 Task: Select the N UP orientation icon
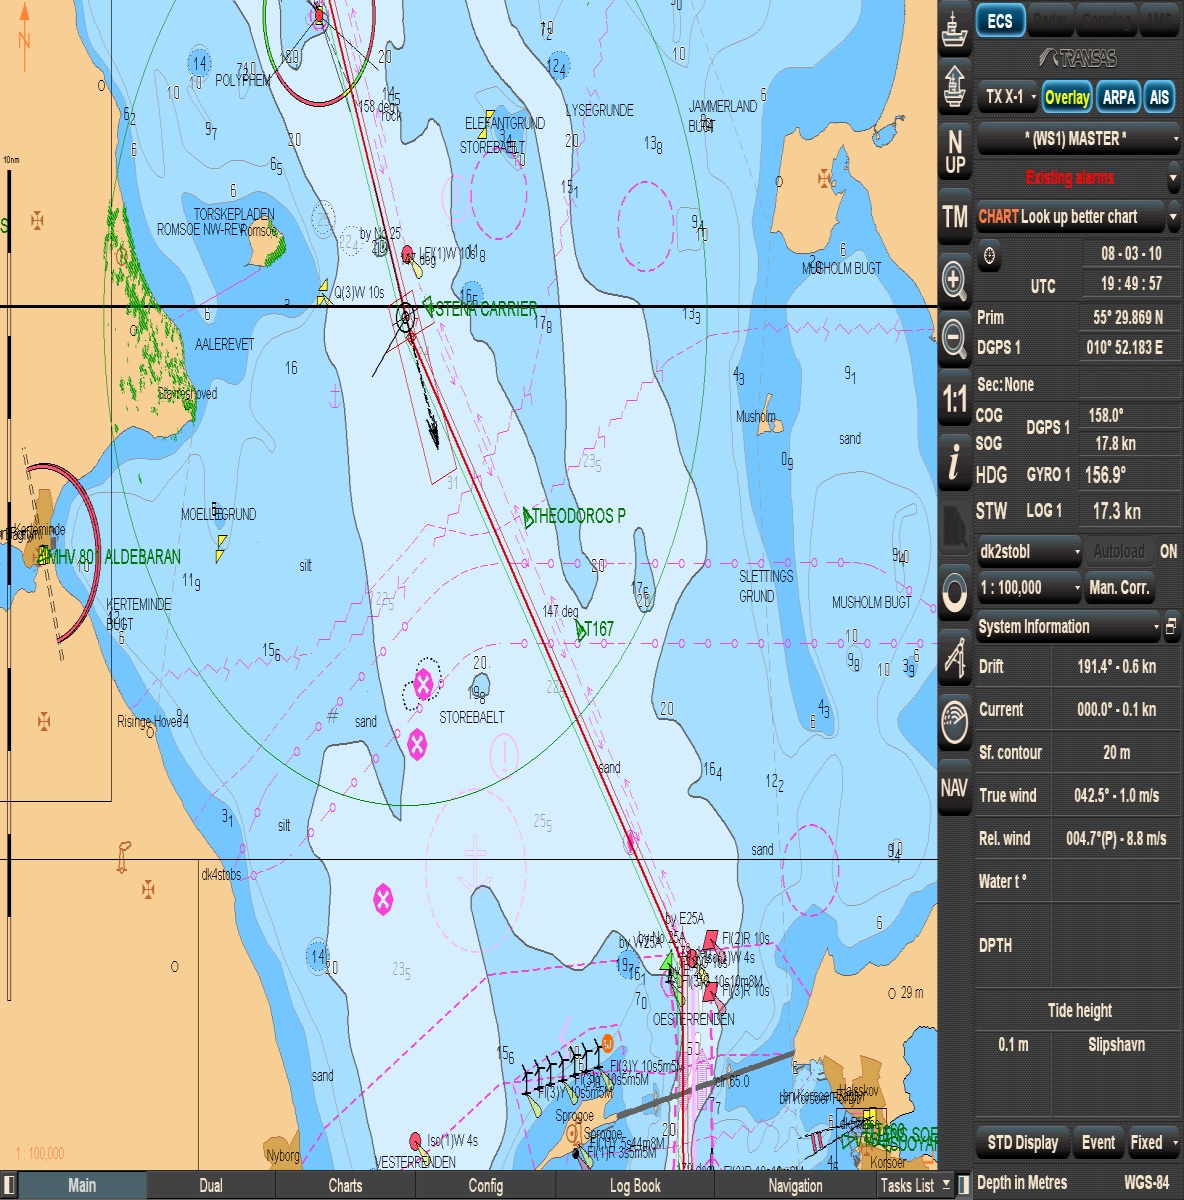click(954, 150)
